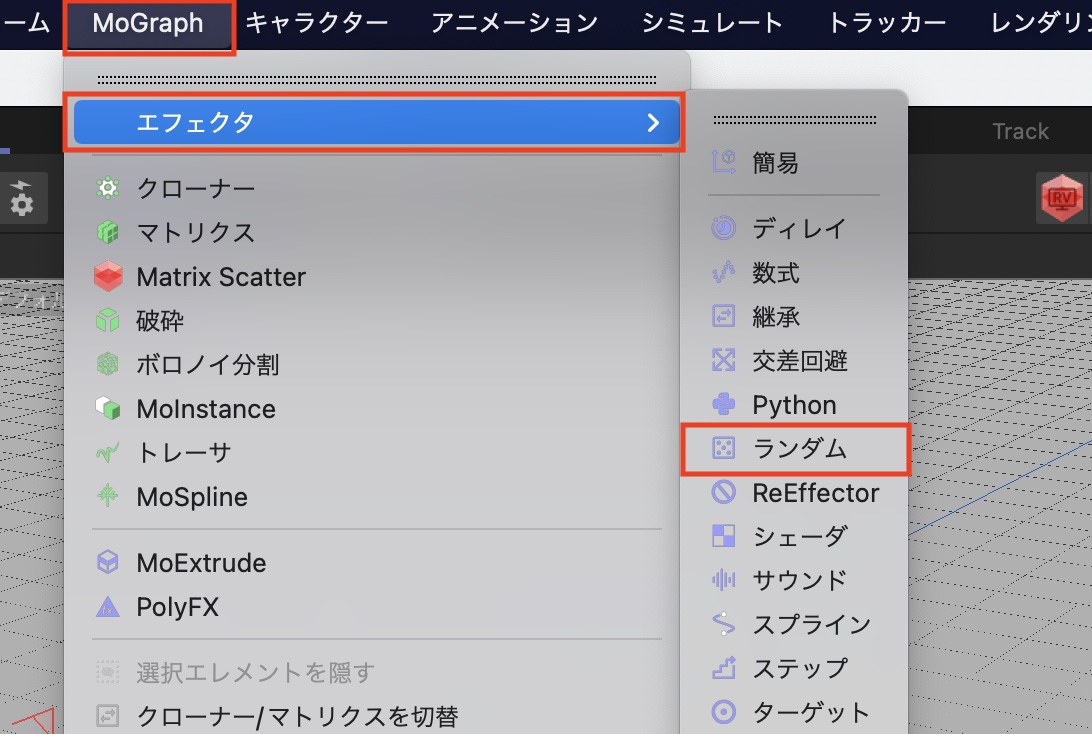
Task: Click the Shader (シェーダ) effector icon
Action: click(x=722, y=537)
